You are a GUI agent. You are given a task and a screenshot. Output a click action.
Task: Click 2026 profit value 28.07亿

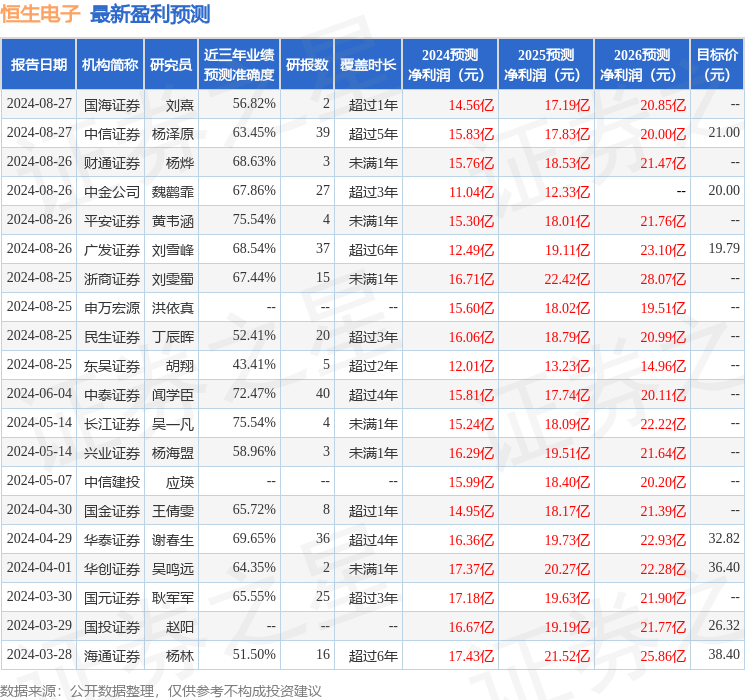663,279
